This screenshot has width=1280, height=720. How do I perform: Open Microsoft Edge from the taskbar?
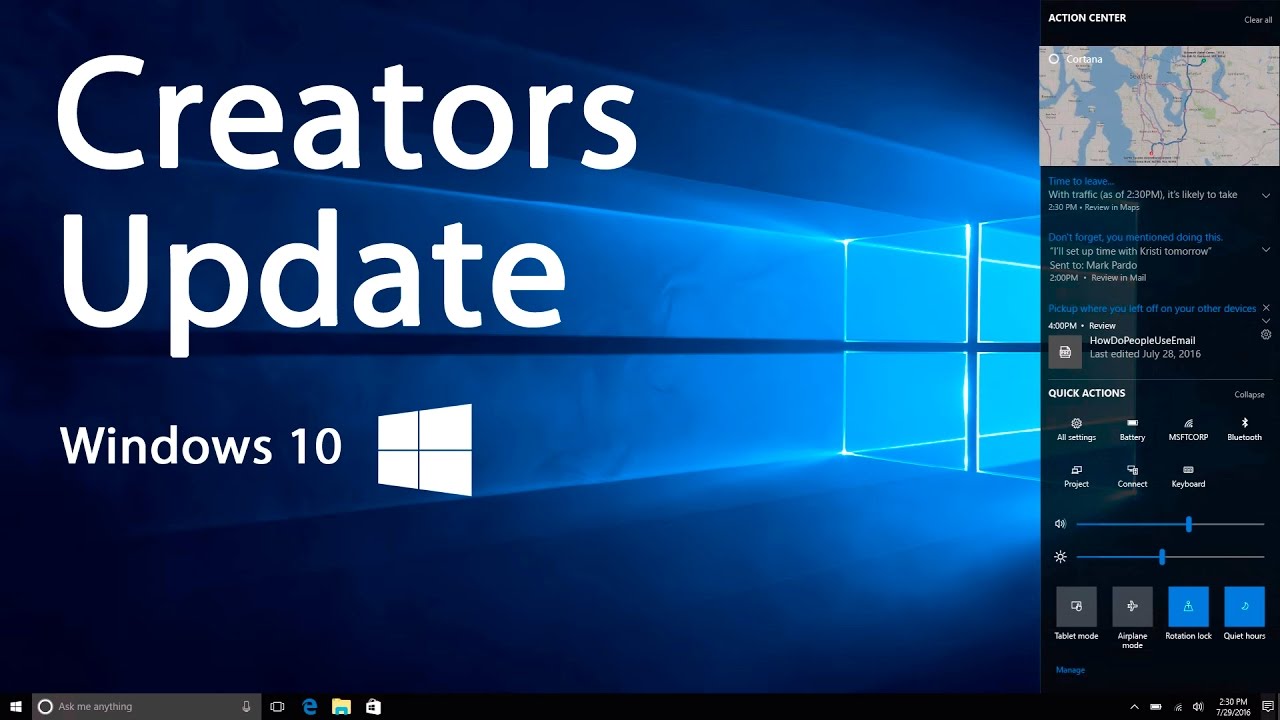pyautogui.click(x=309, y=706)
